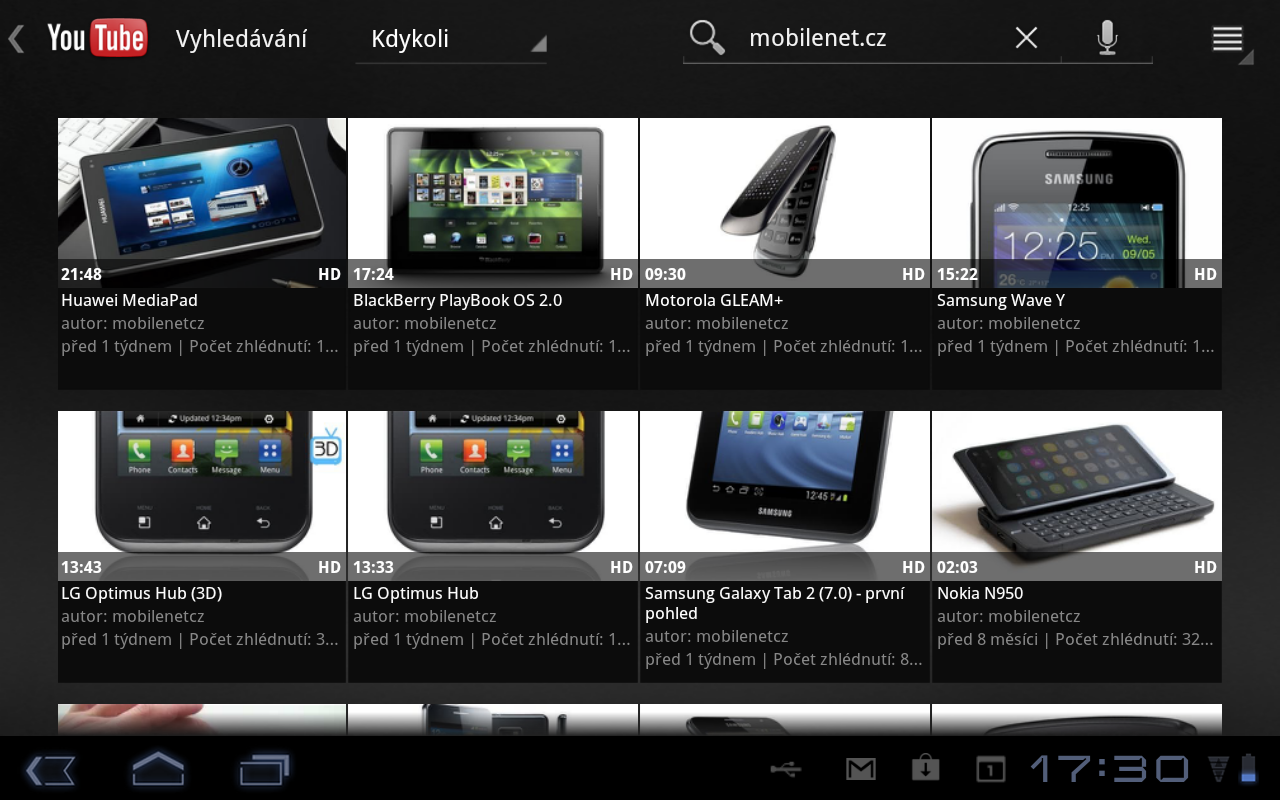
Task: Start a voice search with the microphone
Action: coord(1106,37)
